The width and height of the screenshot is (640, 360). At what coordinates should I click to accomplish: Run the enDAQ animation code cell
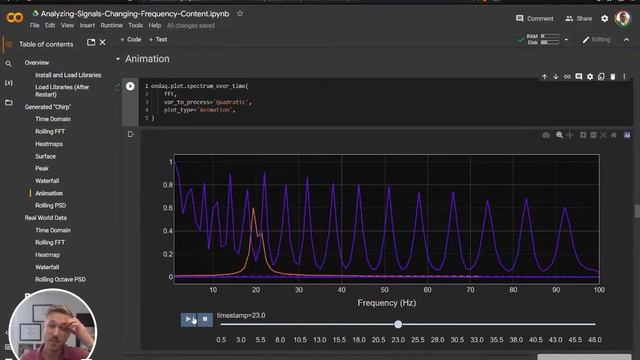(130, 86)
